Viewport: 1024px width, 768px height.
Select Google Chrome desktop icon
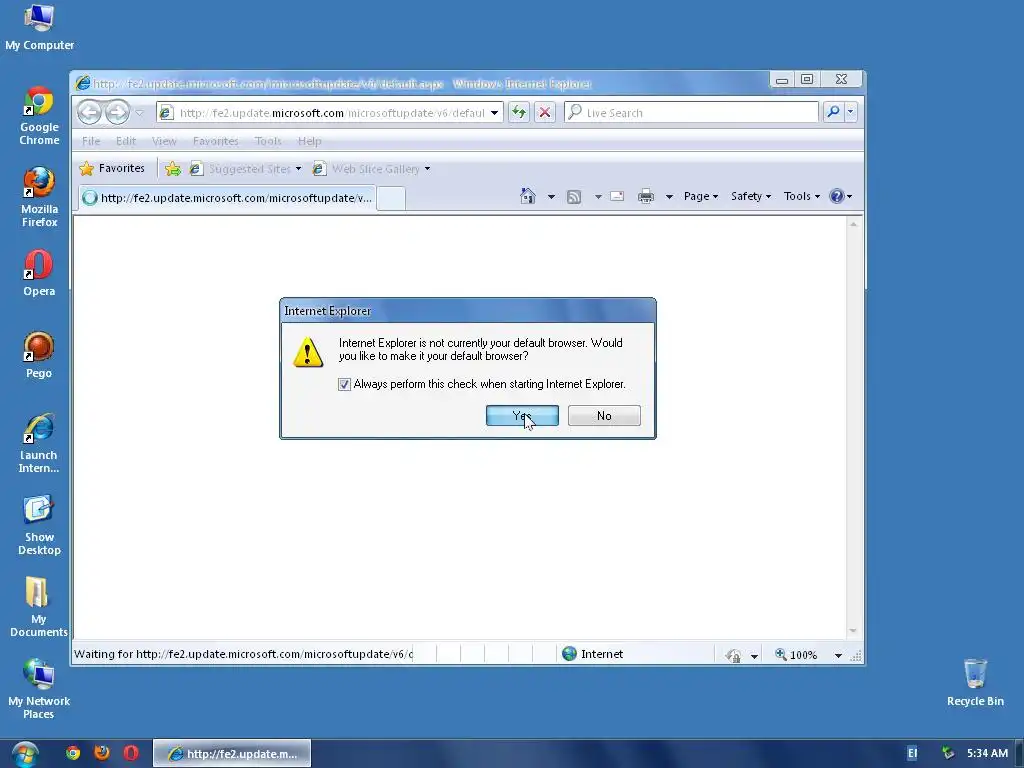pyautogui.click(x=39, y=116)
